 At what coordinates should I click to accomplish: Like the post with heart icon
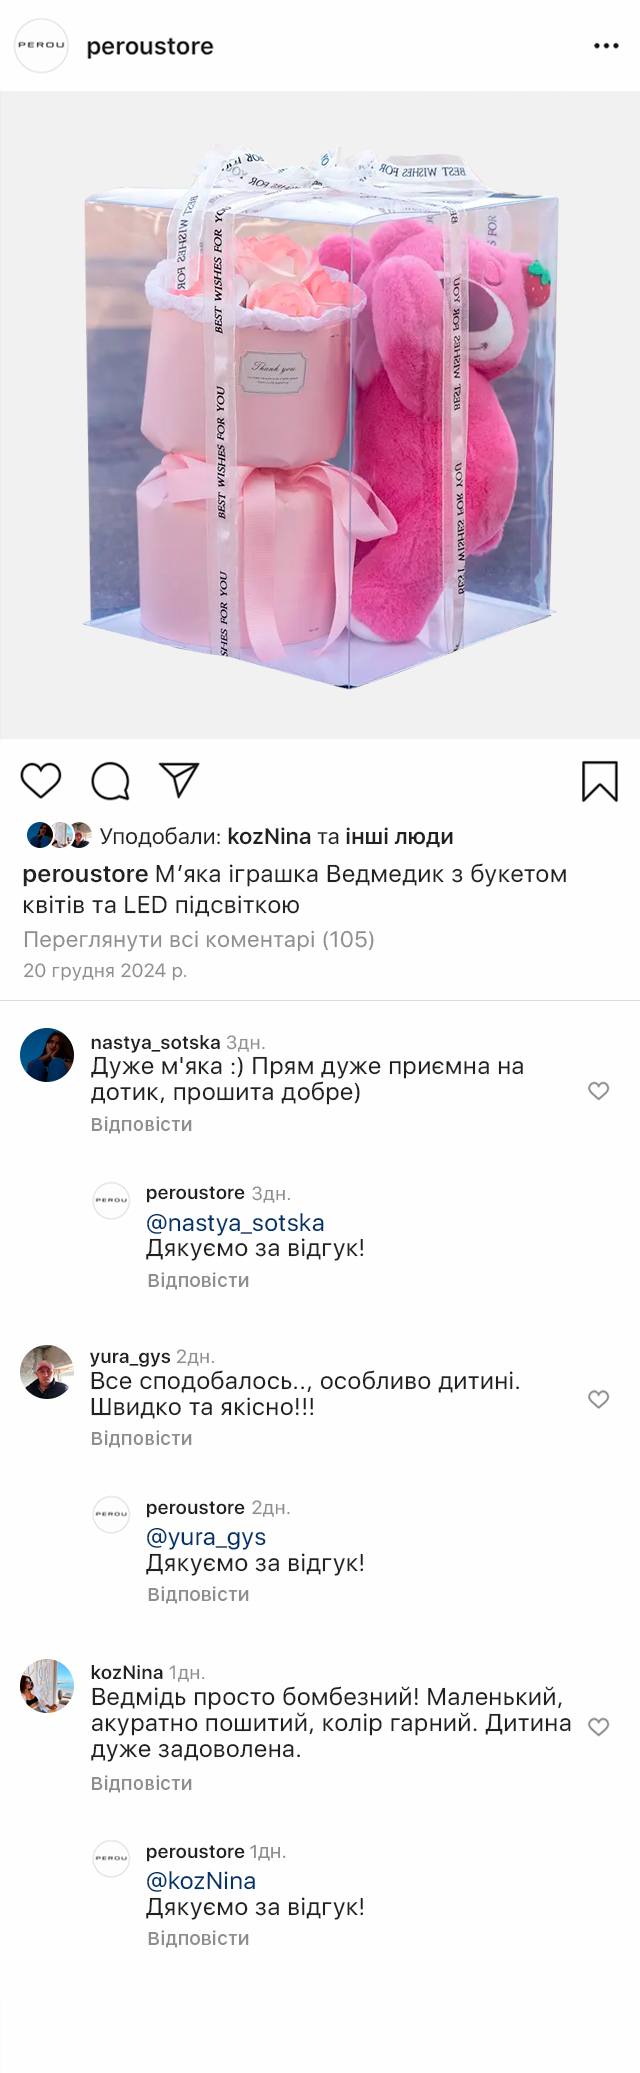click(x=41, y=781)
